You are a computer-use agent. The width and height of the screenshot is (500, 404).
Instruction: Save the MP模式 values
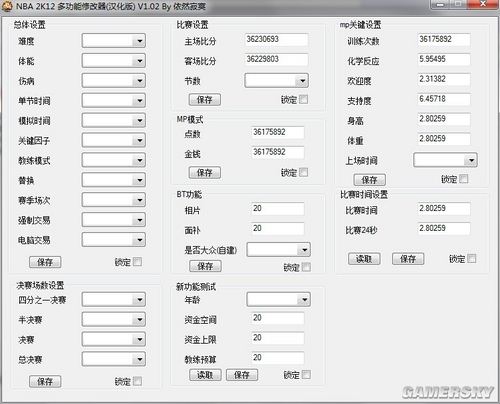[205, 172]
